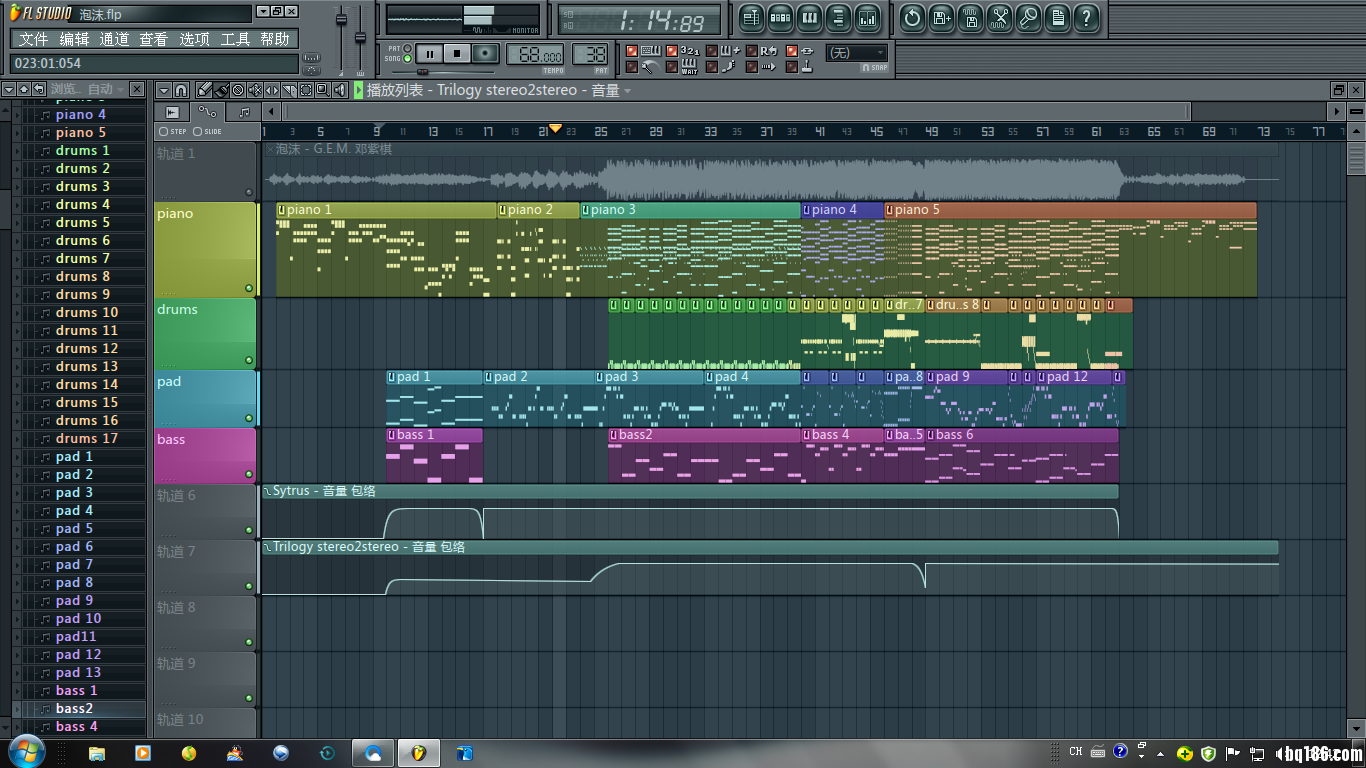This screenshot has width=1366, height=768.
Task: Choose the Select marquee tool in playlist
Action: [x=306, y=90]
